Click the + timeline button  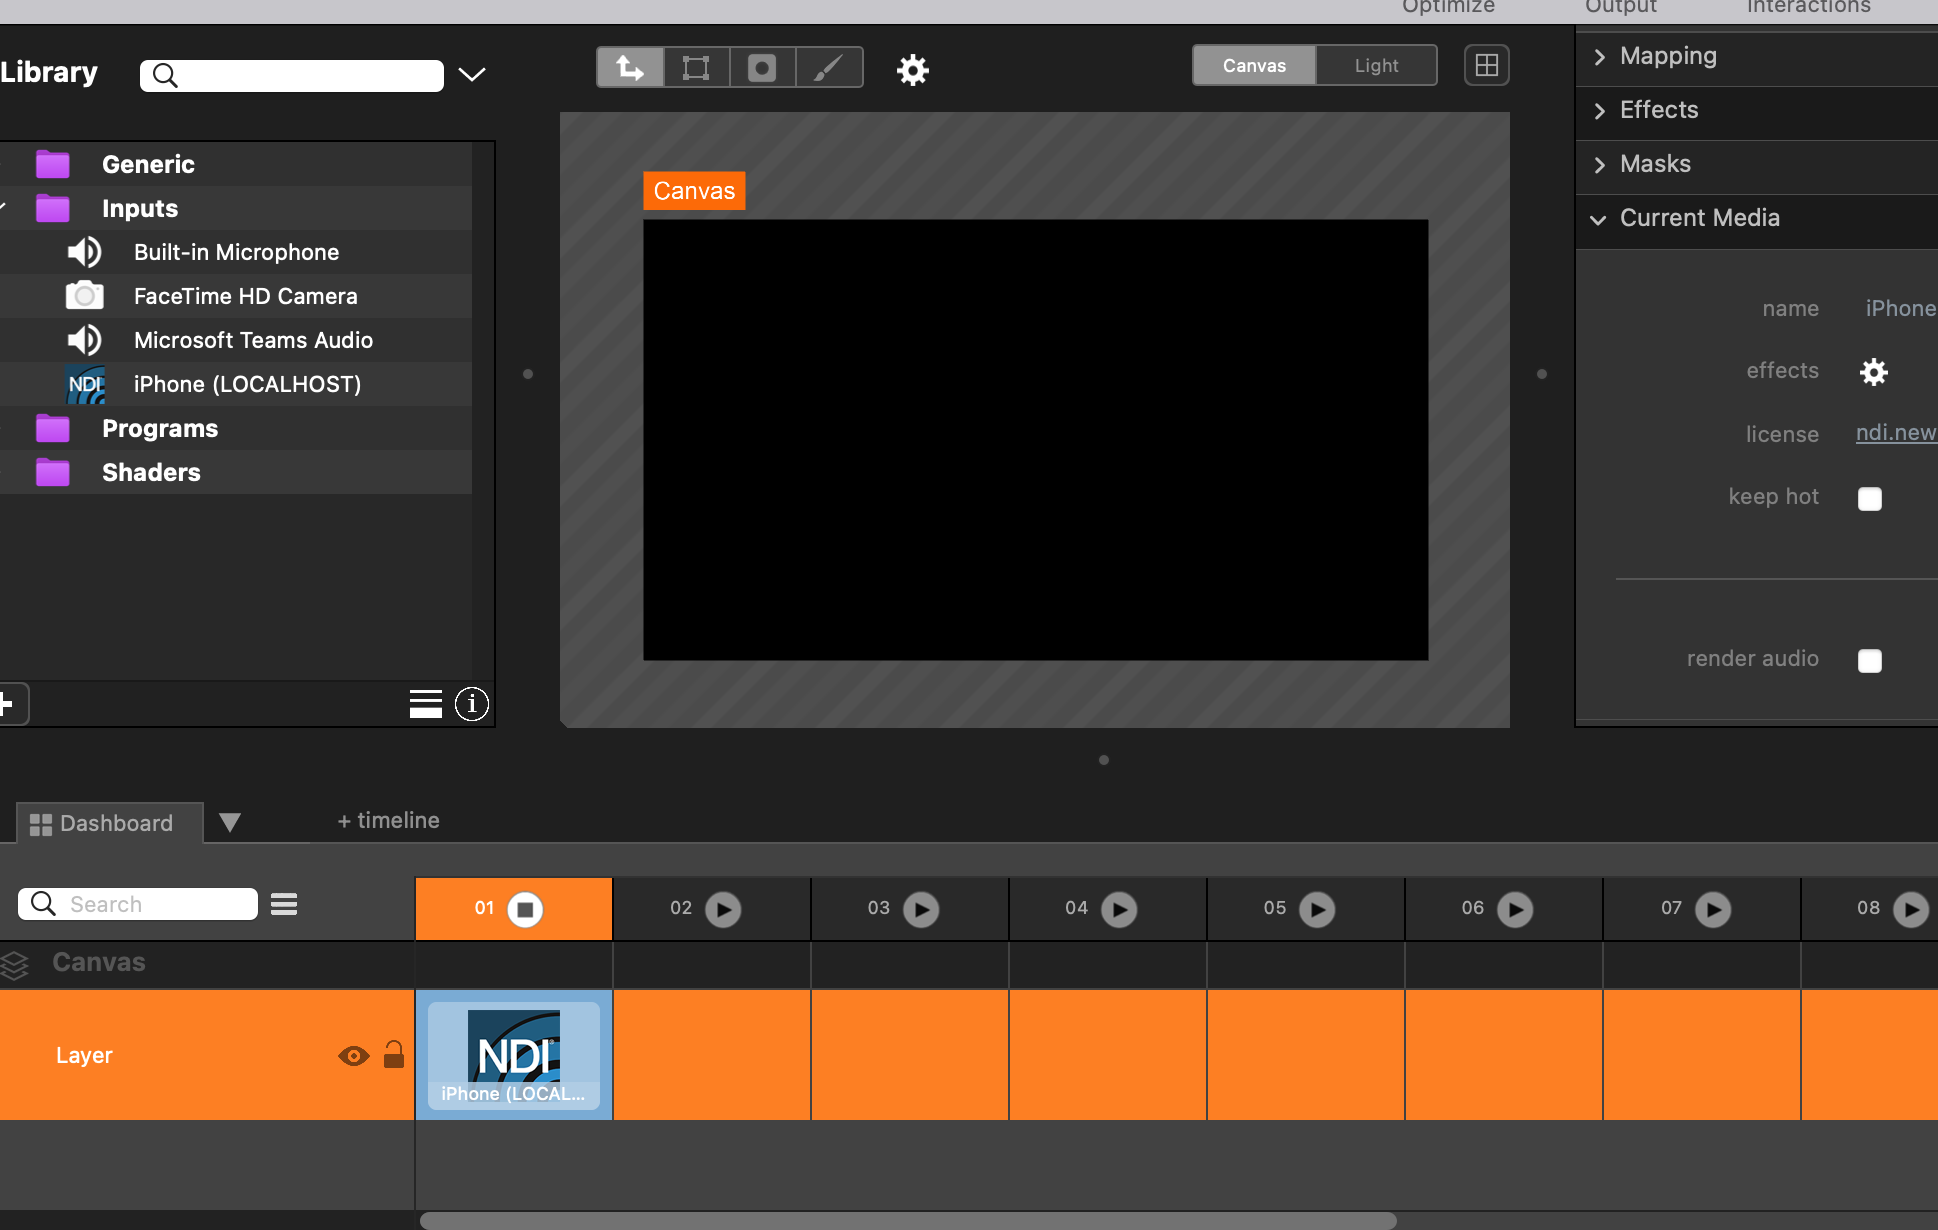coord(388,821)
